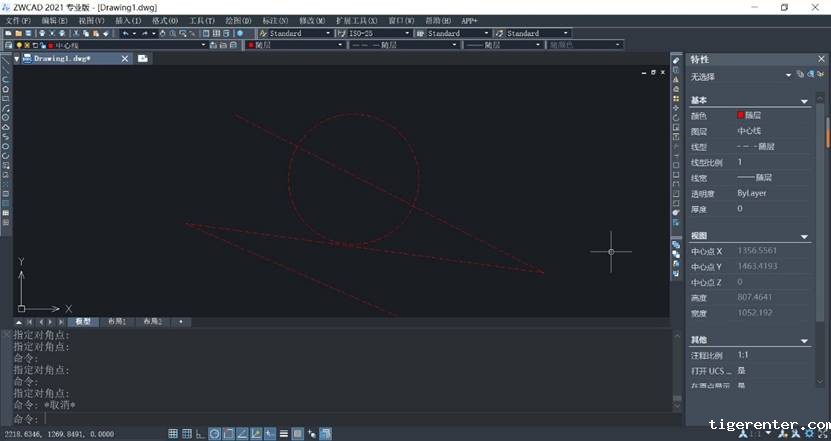Click the undo arrow in the top toolbar
831x441 pixels.
click(125, 33)
